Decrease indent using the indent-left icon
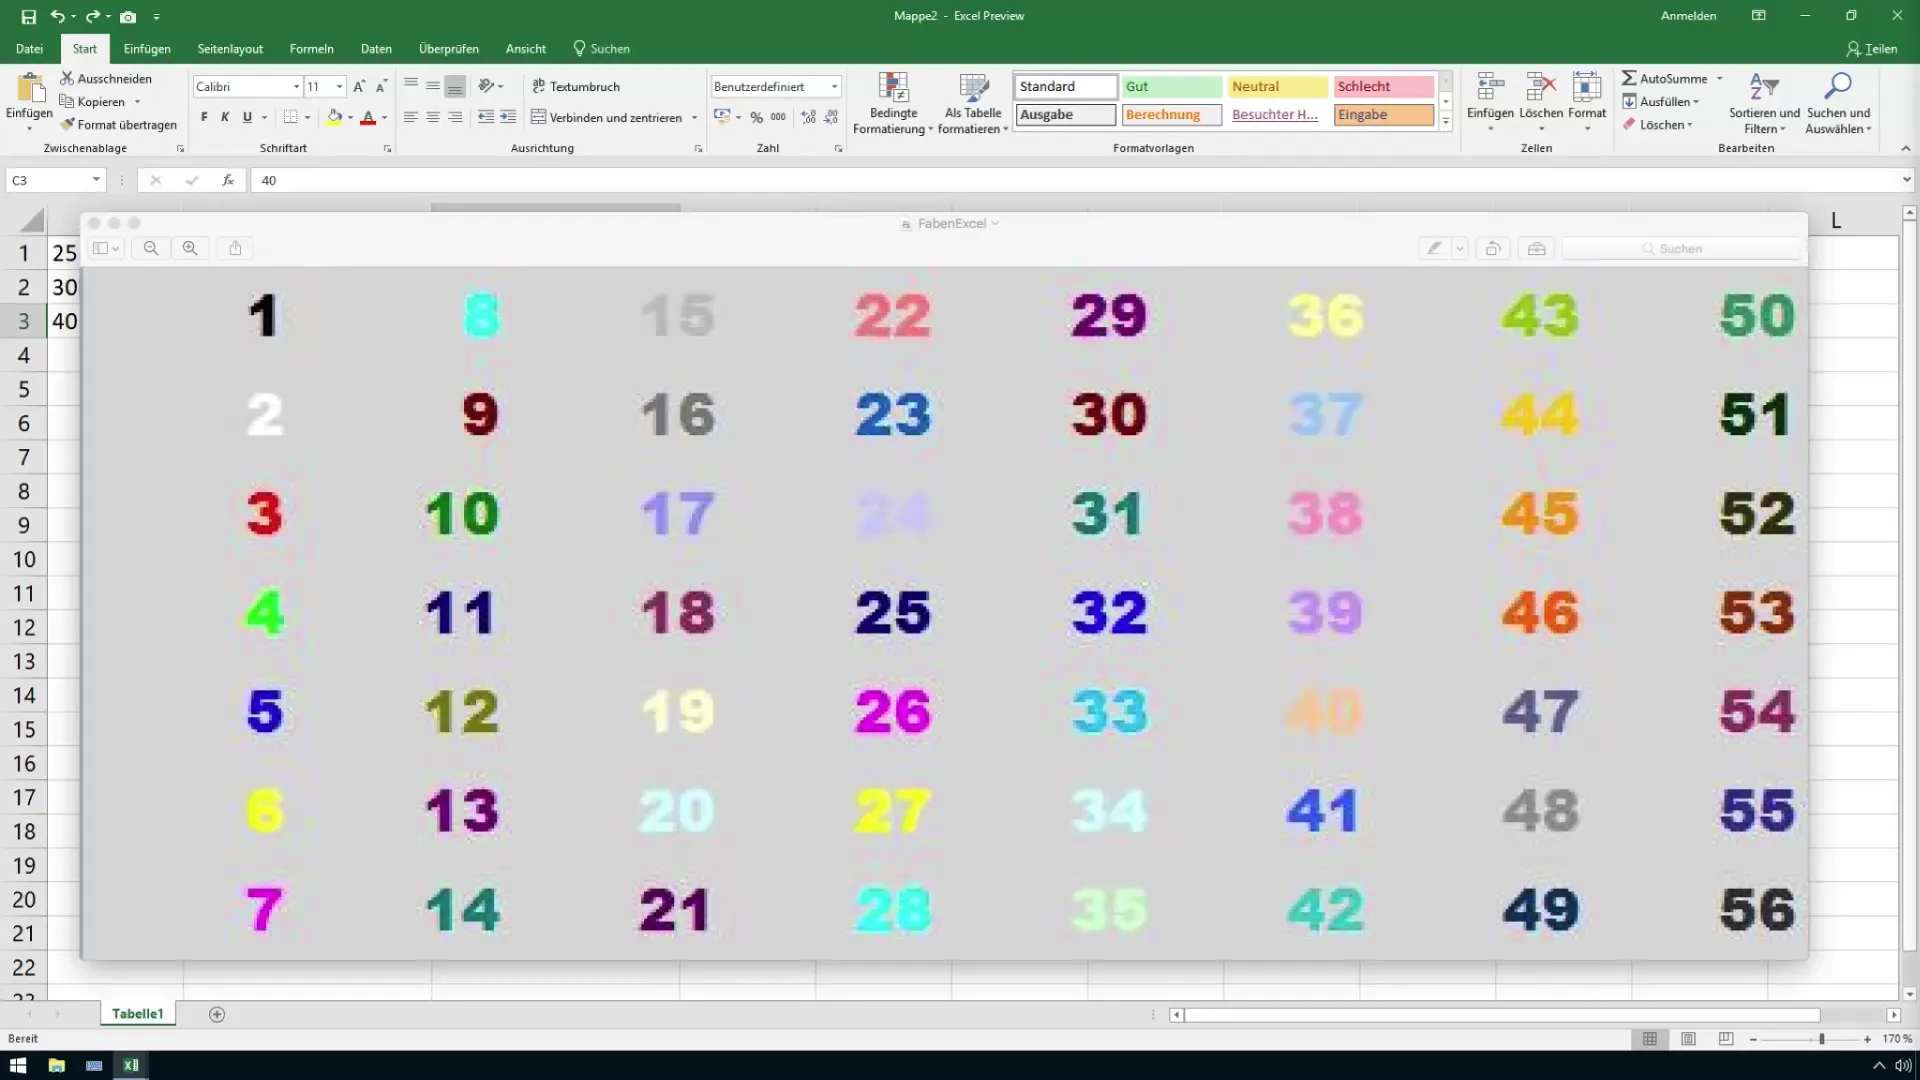Screen dimensions: 1920x1080 pyautogui.click(x=485, y=117)
